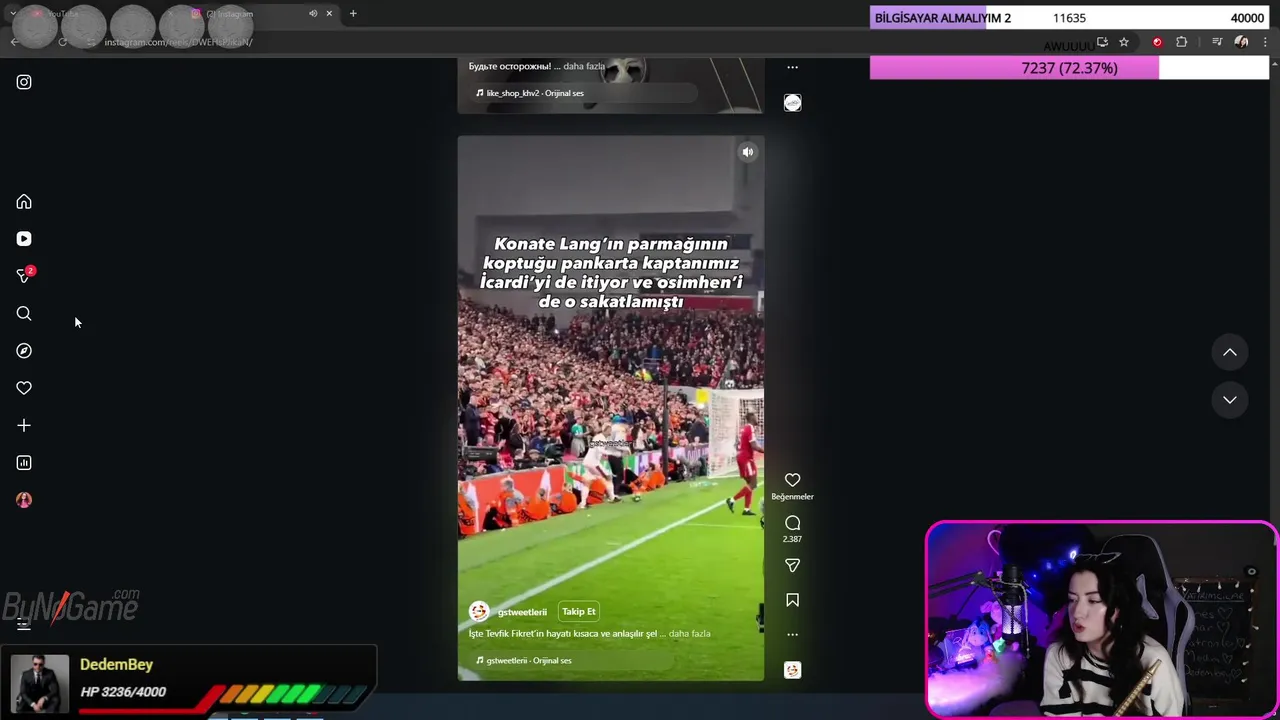
Task: Save the gstweetlerii reel with bookmark
Action: [x=792, y=600]
